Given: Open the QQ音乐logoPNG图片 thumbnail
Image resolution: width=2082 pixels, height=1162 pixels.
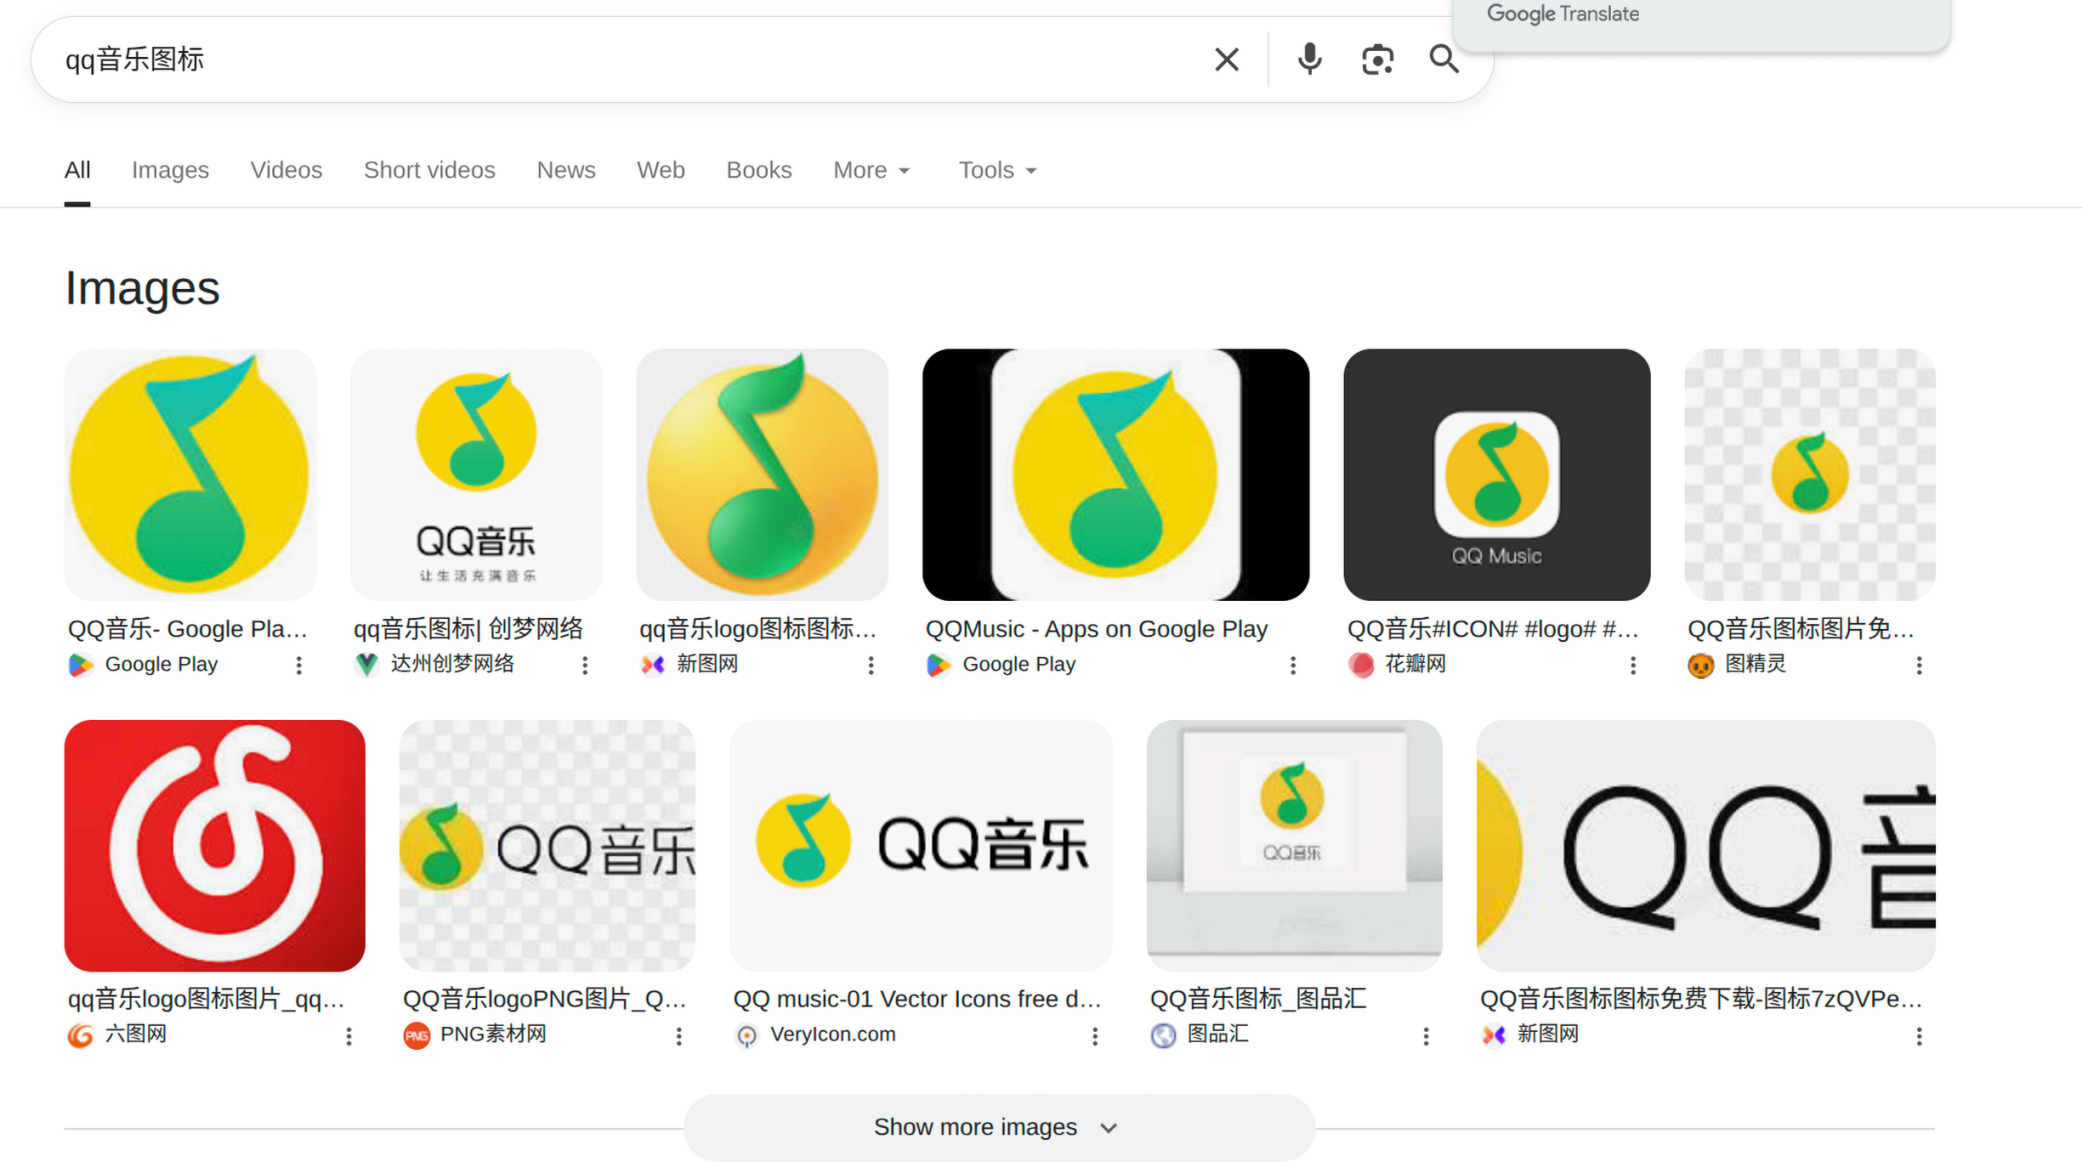Looking at the screenshot, I should (547, 845).
